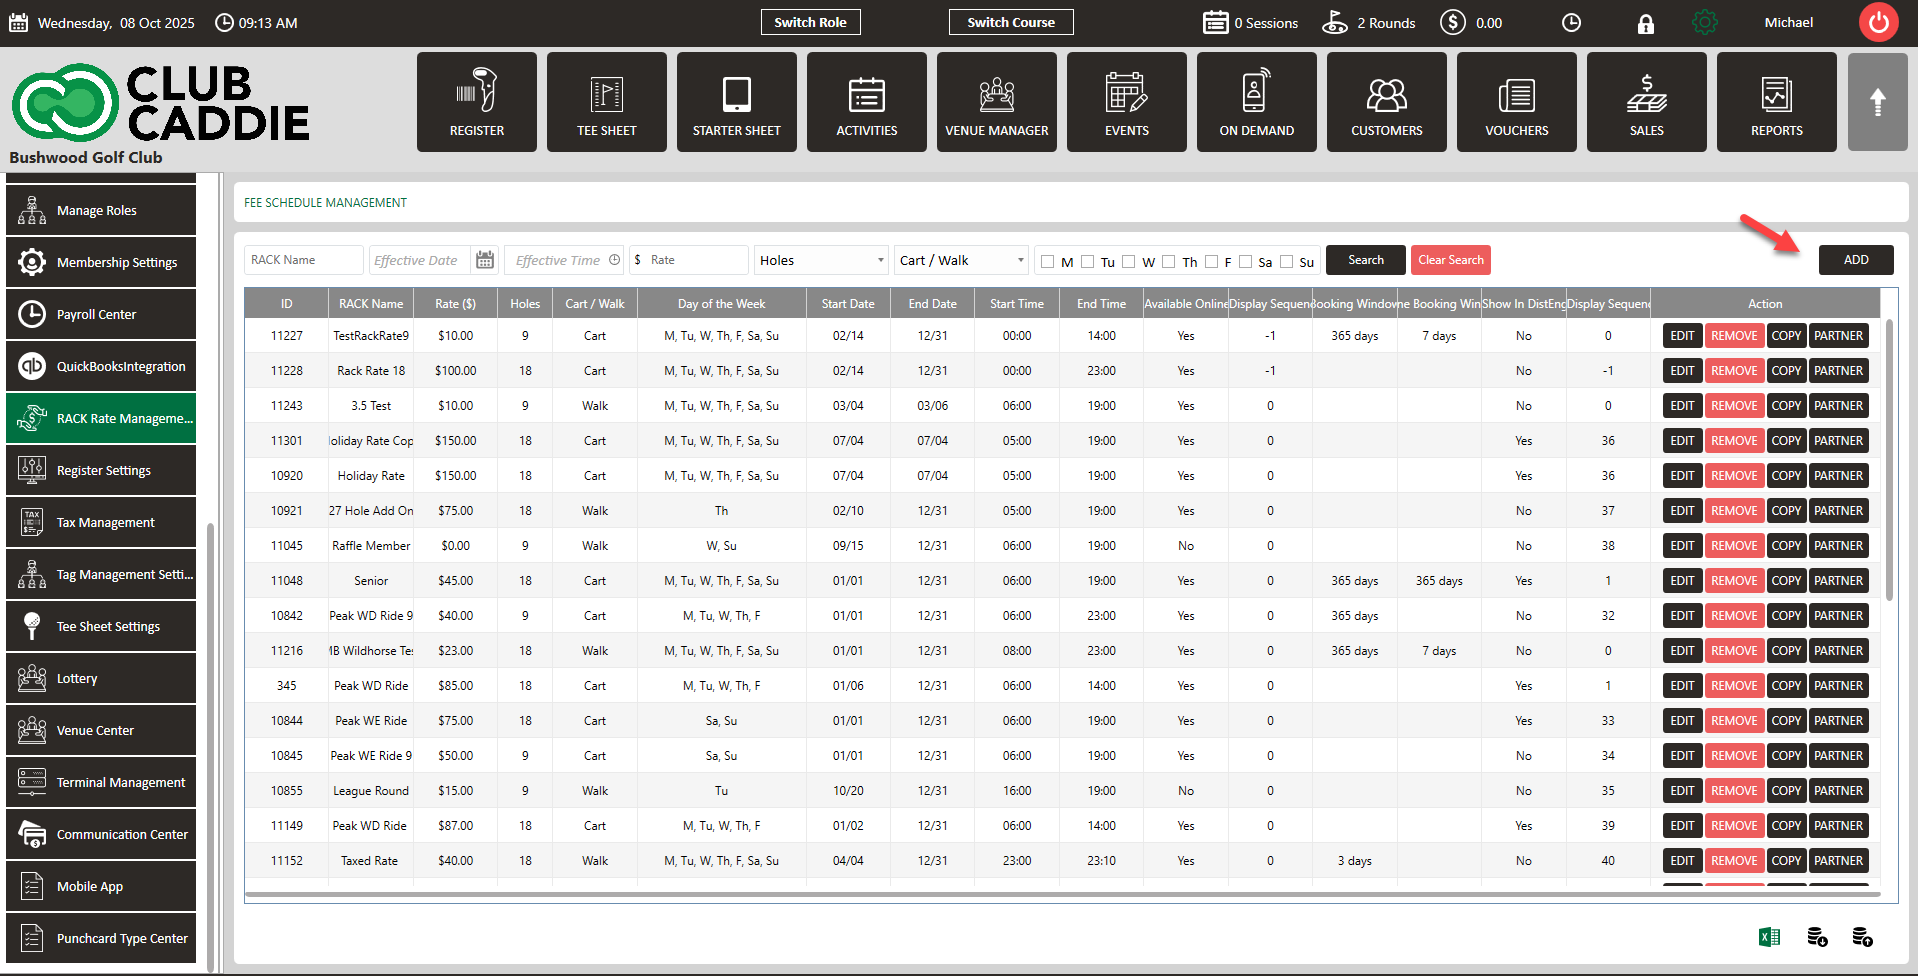The height and width of the screenshot is (976, 1918).
Task: Expand the Holes dropdown
Action: [821, 260]
